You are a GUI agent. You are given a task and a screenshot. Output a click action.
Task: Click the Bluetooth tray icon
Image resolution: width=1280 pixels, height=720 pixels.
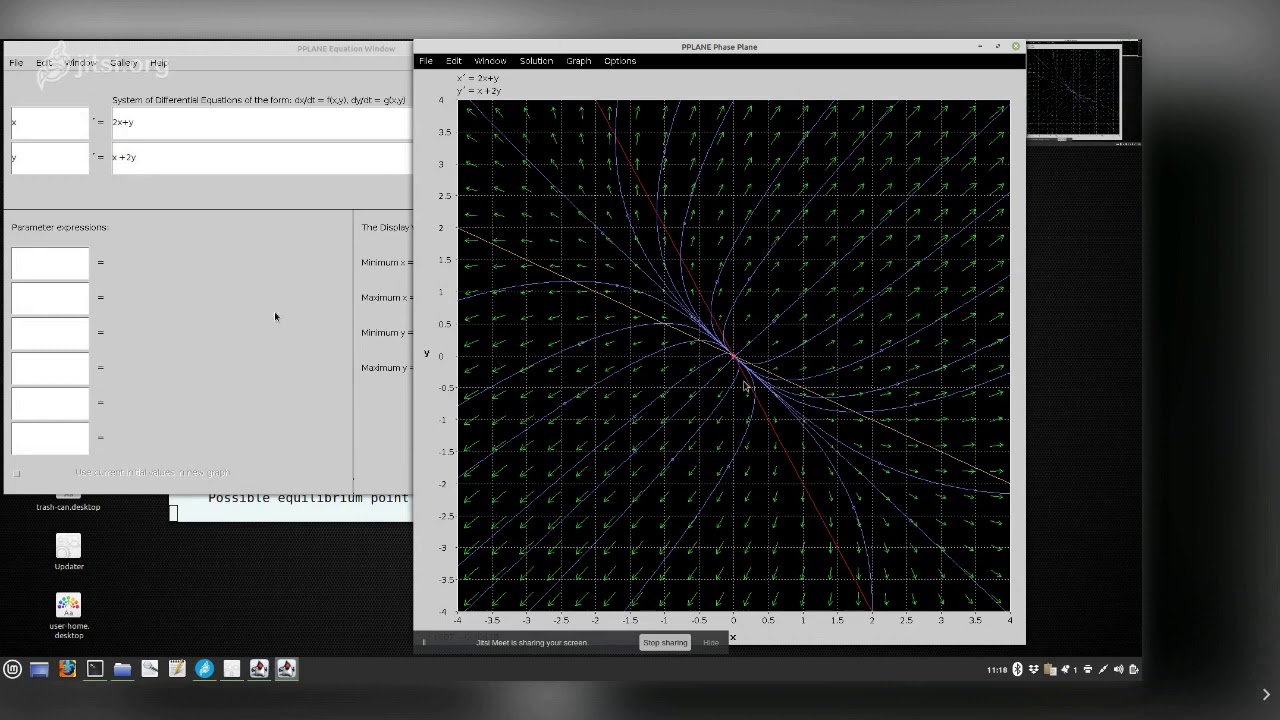1018,670
